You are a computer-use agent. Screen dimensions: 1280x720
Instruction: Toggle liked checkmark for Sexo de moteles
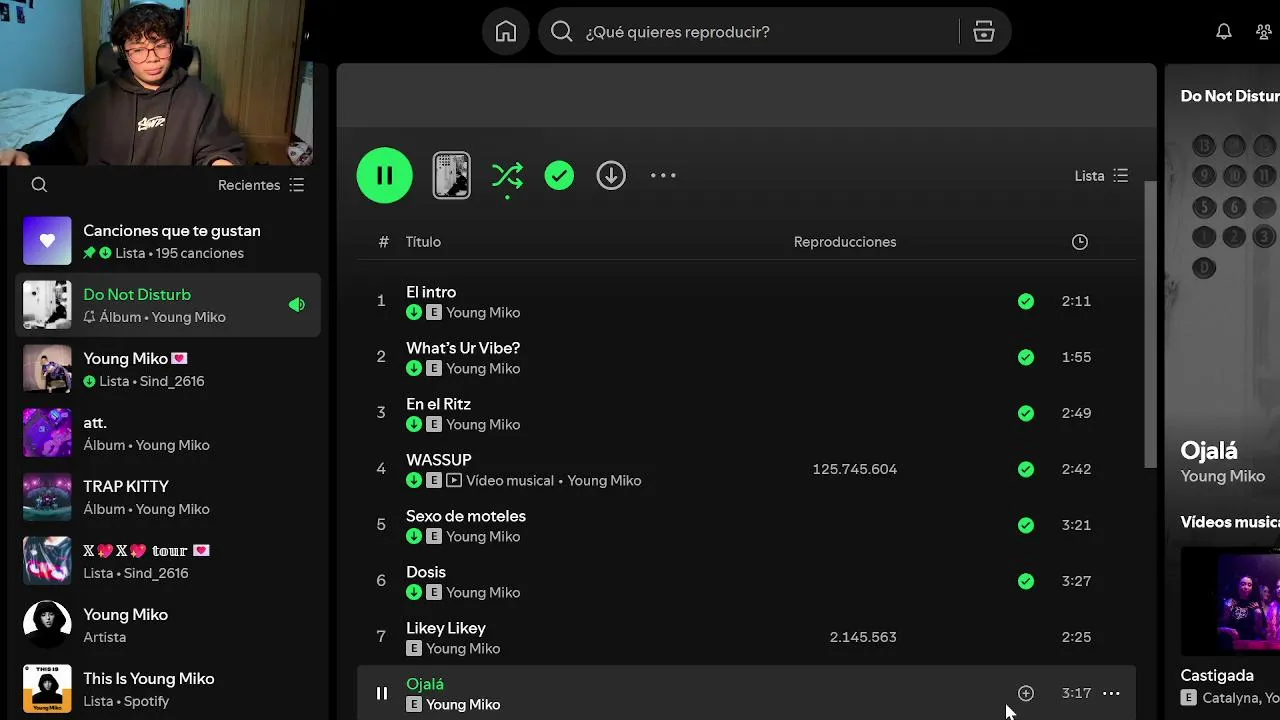point(1026,525)
